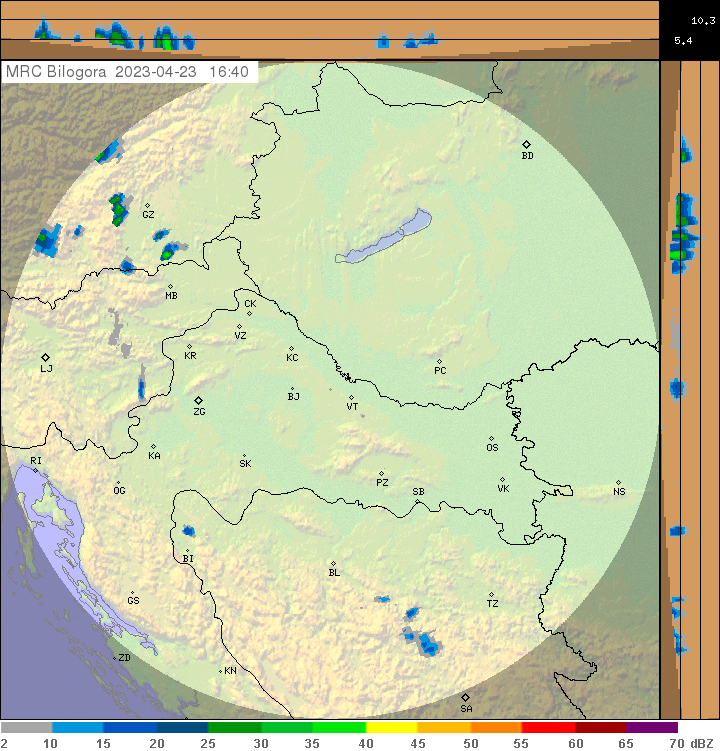The width and height of the screenshot is (720, 751).
Task: Click the OS city marker
Action: coord(491,438)
